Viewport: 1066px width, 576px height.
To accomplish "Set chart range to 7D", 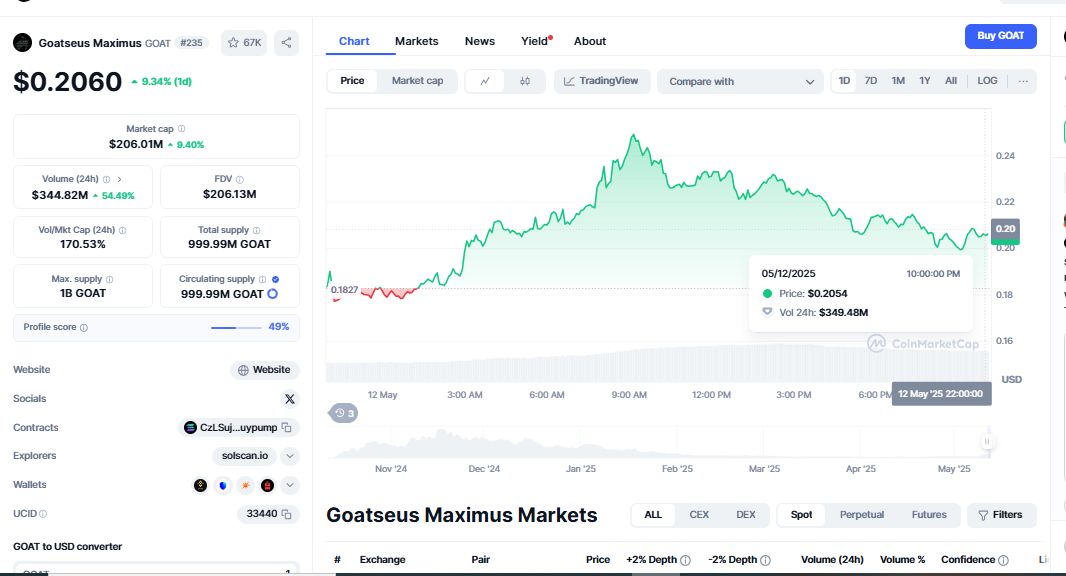I will (871, 81).
